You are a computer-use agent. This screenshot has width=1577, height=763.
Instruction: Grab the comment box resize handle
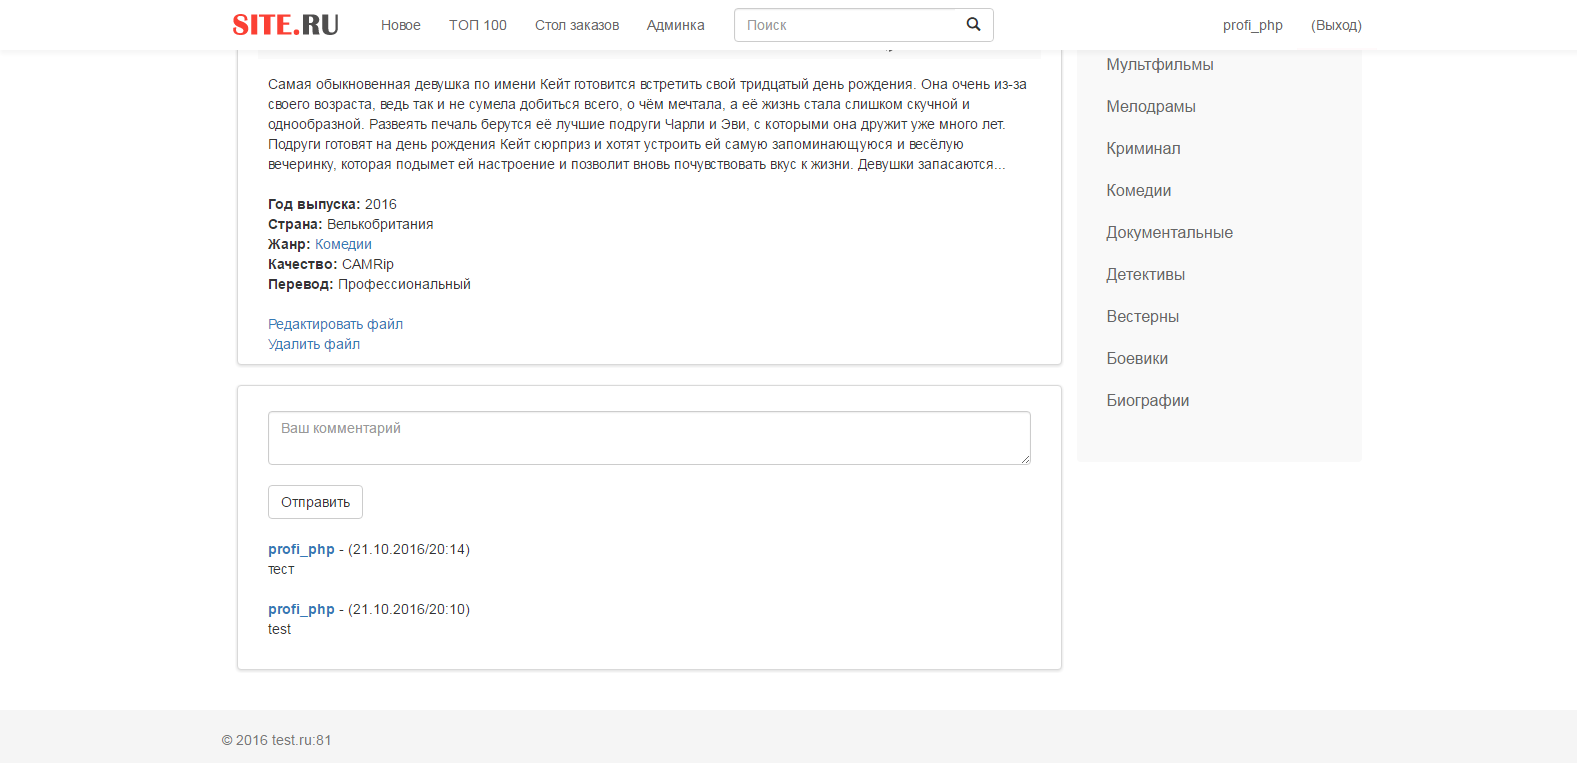click(x=1025, y=459)
